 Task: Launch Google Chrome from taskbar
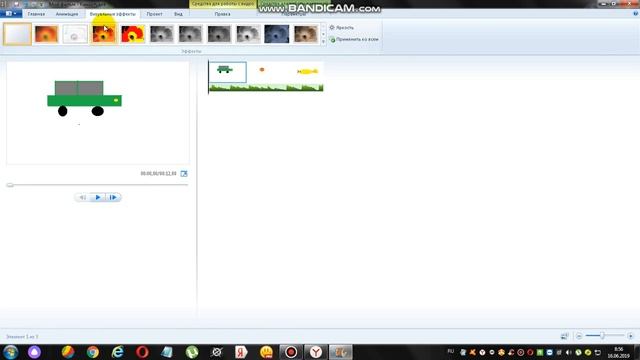coord(93,352)
